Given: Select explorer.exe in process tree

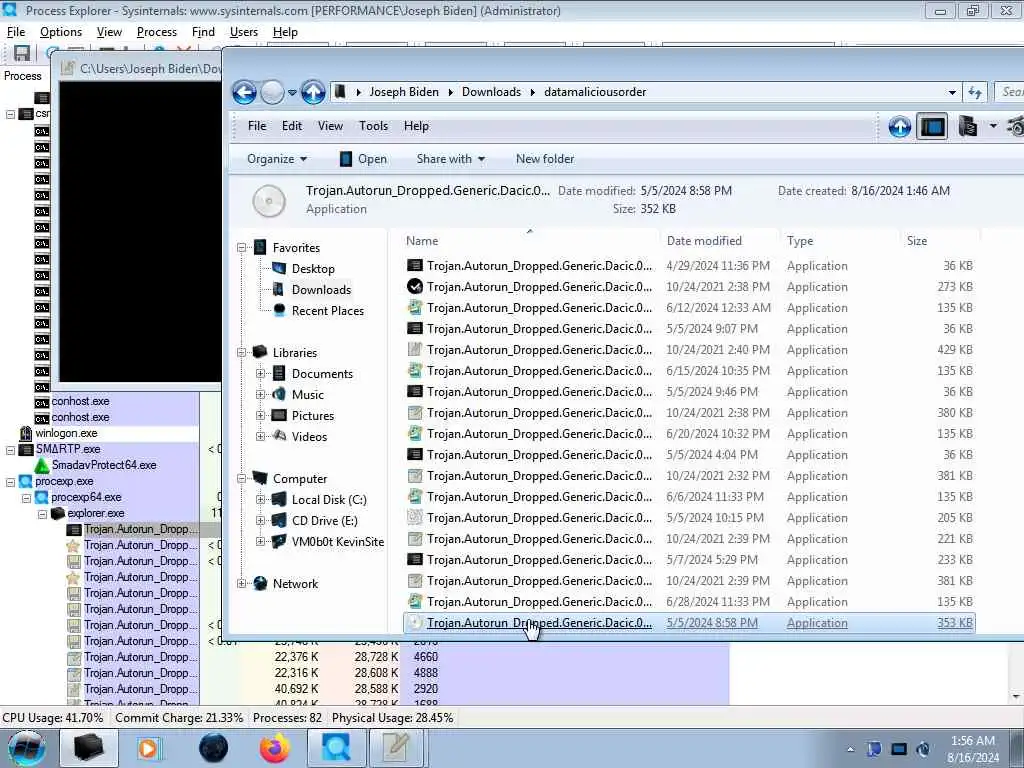Looking at the screenshot, I should 95,513.
